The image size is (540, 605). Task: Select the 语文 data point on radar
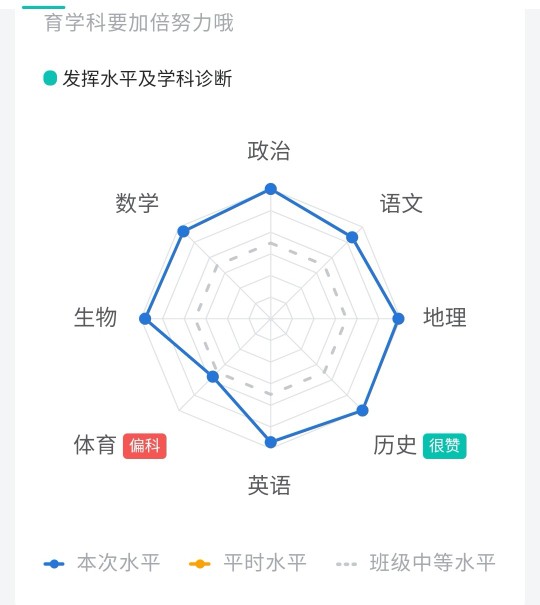pyautogui.click(x=352, y=237)
